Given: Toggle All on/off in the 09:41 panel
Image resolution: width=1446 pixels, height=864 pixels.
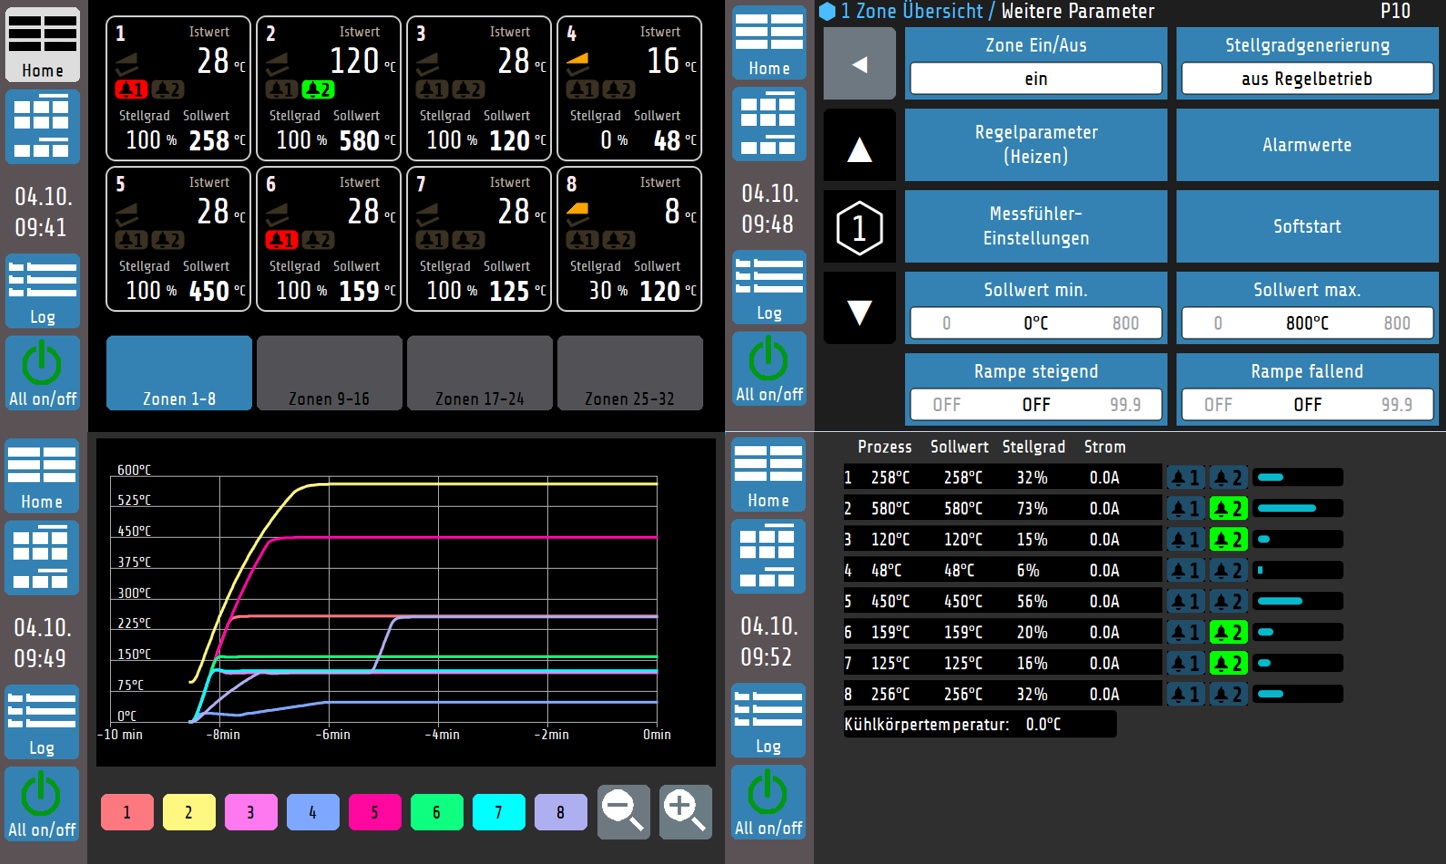Looking at the screenshot, I should pyautogui.click(x=43, y=373).
